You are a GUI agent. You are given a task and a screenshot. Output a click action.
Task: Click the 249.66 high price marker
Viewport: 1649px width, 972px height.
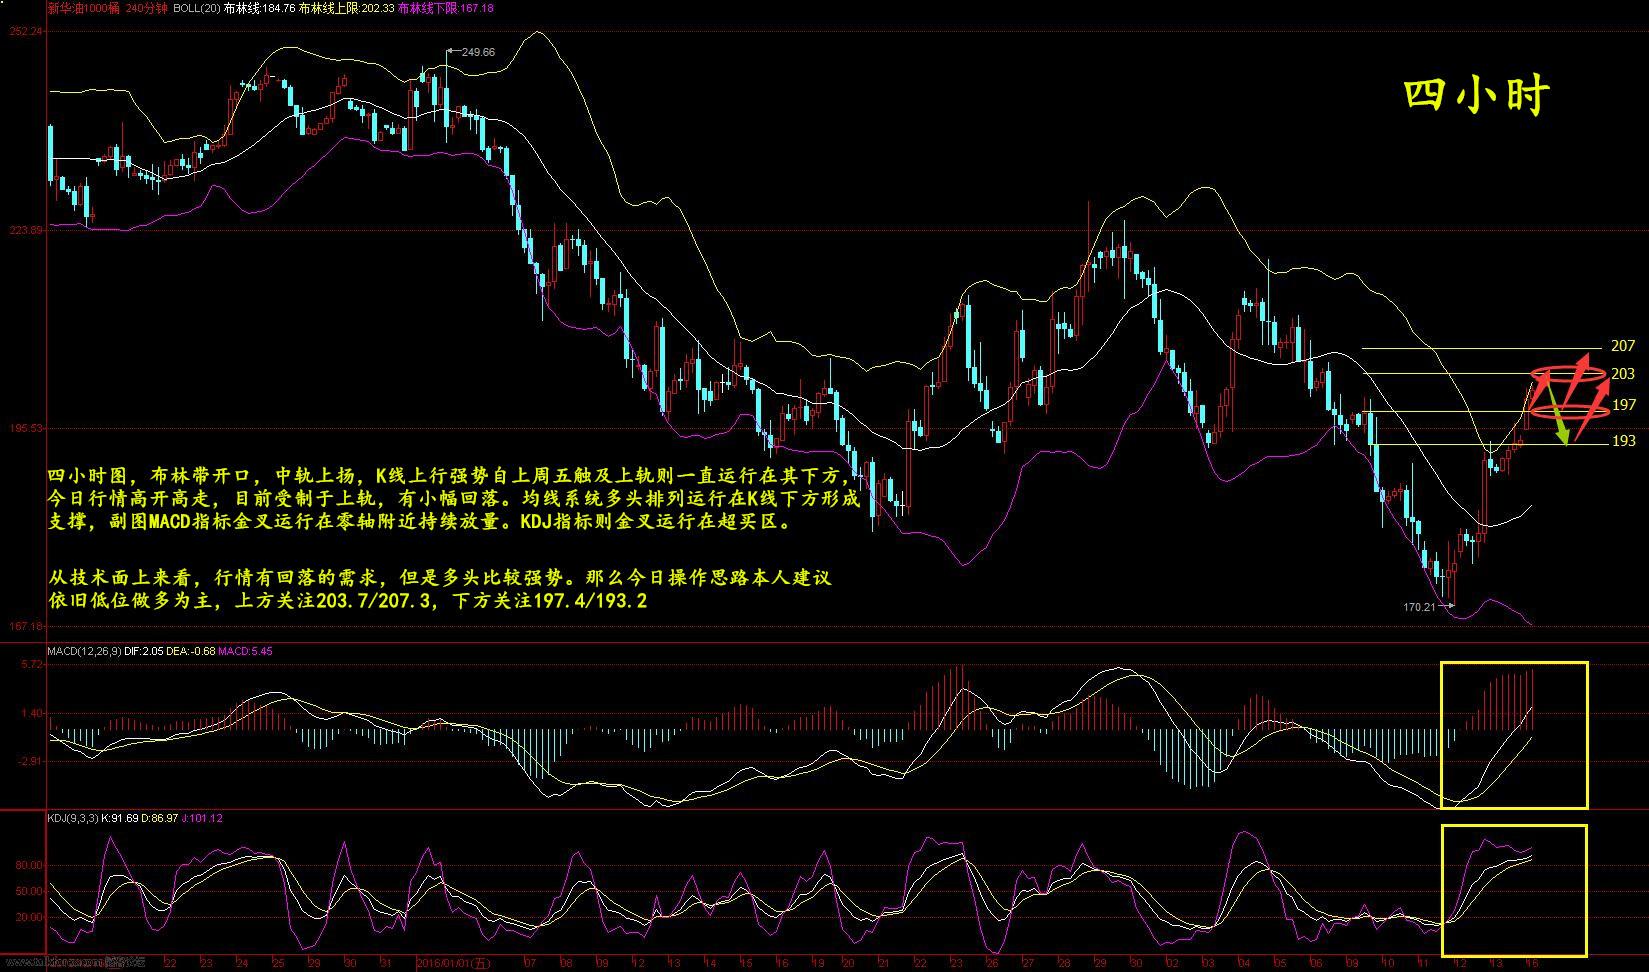[x=479, y=53]
